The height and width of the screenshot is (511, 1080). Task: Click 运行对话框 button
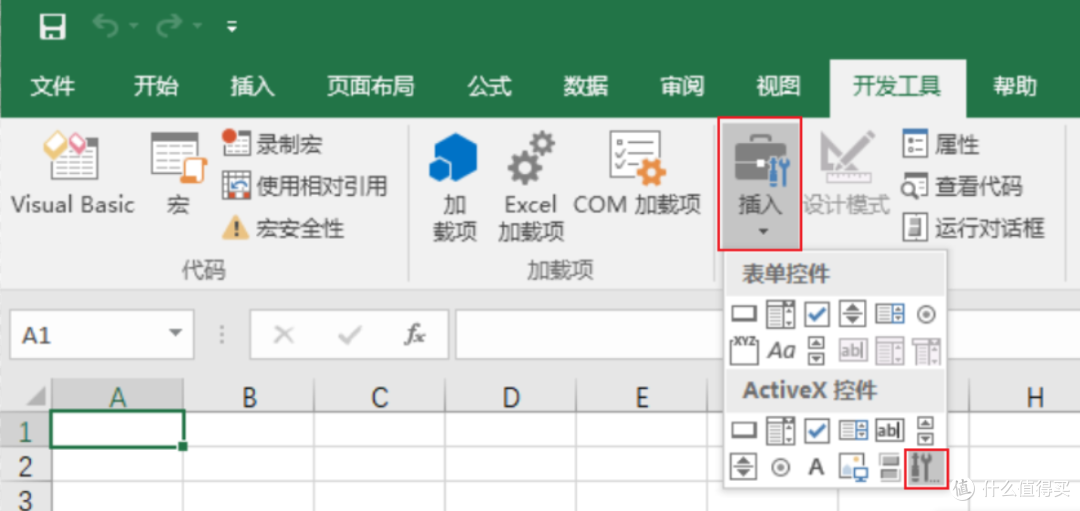973,227
